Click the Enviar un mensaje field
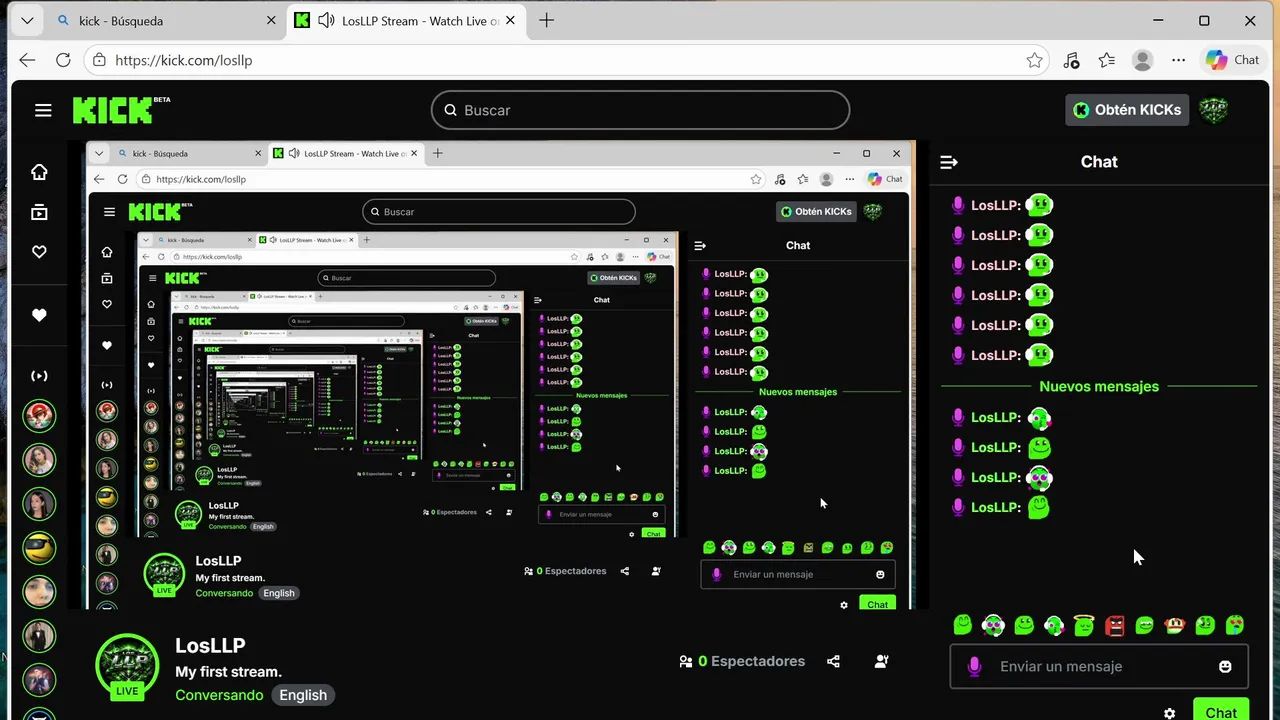 (x=1098, y=666)
